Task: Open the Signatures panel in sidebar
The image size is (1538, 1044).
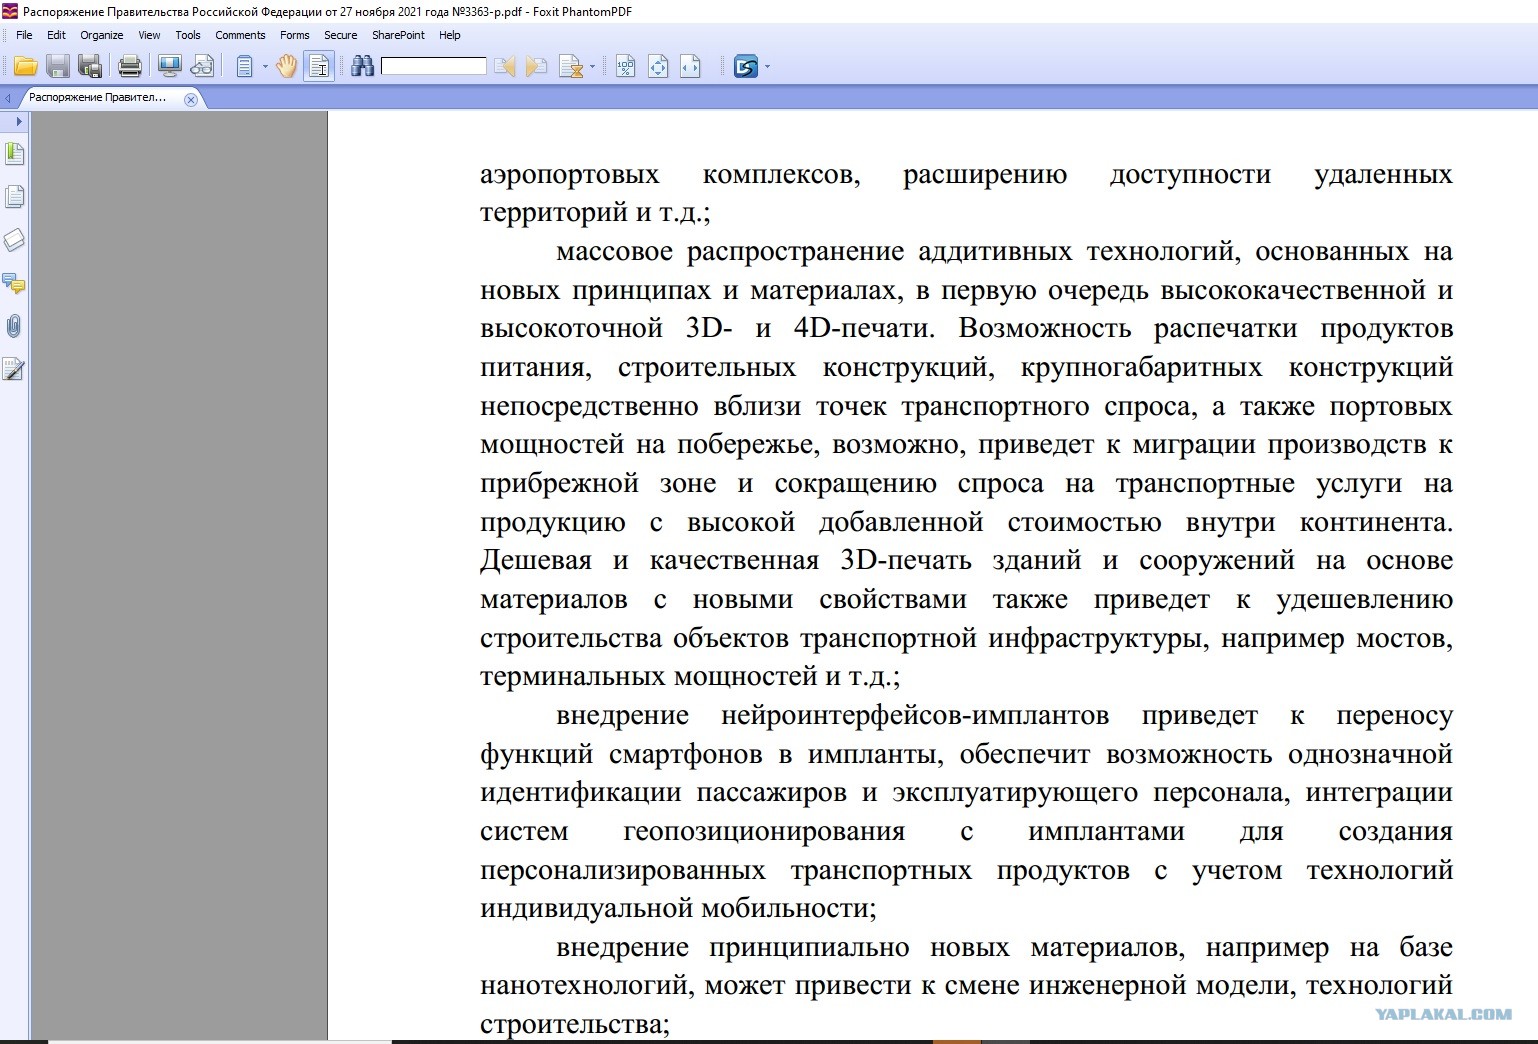Action: pyautogui.click(x=14, y=370)
